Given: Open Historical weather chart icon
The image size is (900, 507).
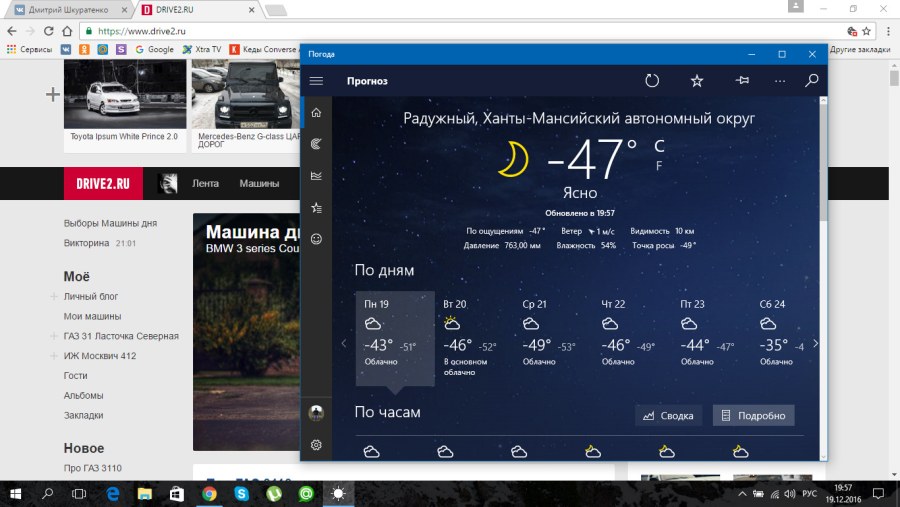Looking at the screenshot, I should pos(316,176).
